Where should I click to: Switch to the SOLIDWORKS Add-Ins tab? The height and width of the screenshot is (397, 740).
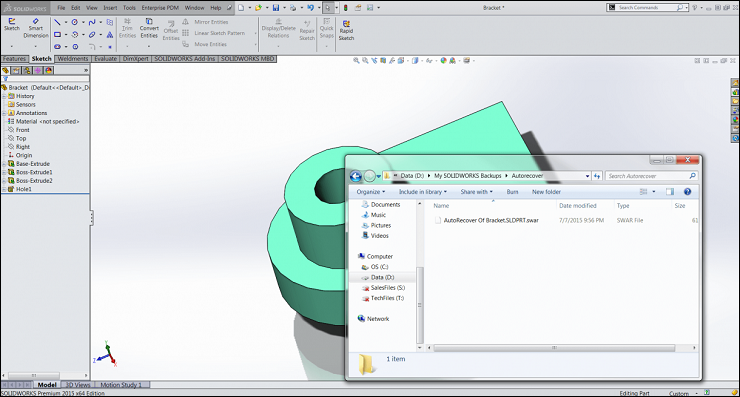[185, 59]
